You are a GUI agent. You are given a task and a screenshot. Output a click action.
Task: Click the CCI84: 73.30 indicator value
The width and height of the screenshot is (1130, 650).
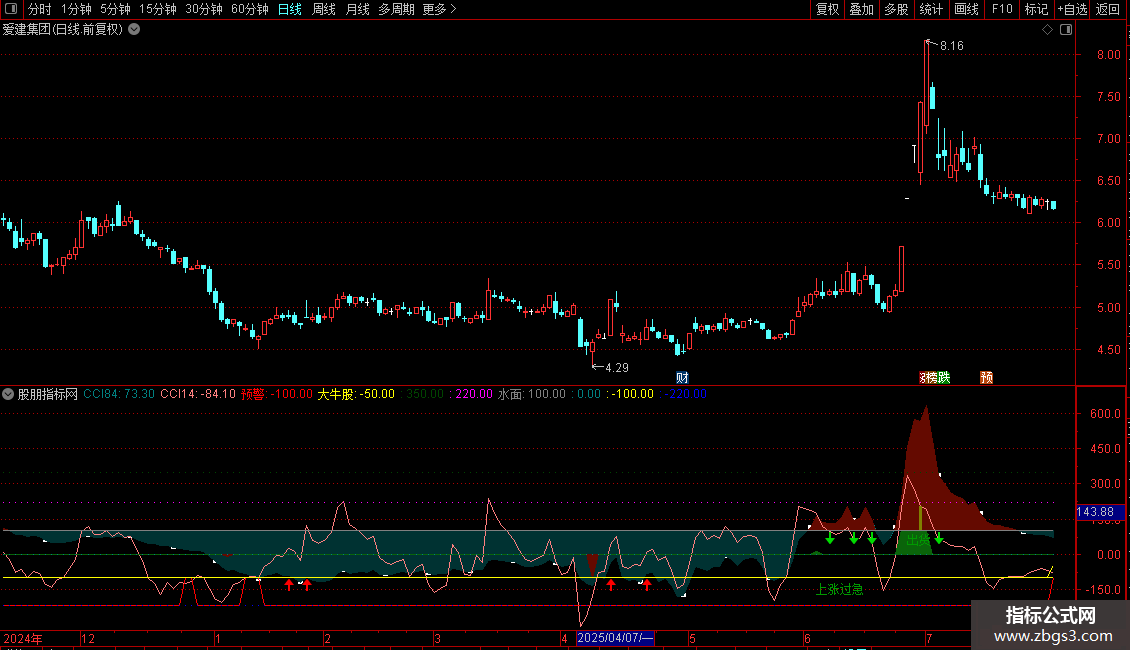click(x=119, y=394)
